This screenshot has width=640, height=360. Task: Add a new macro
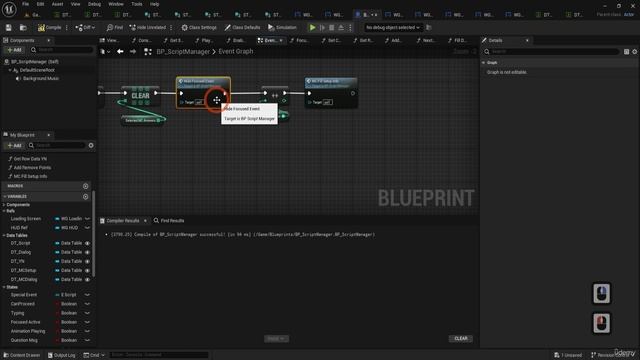85,186
